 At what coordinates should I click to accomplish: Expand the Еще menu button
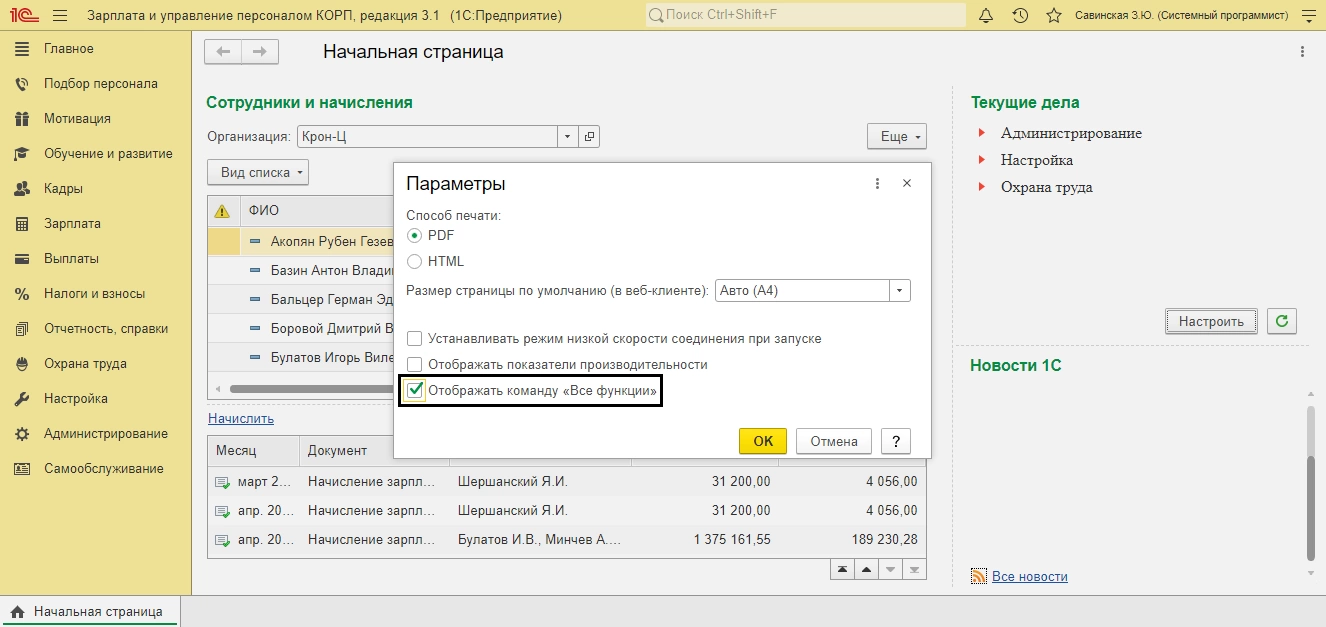[x=897, y=137]
